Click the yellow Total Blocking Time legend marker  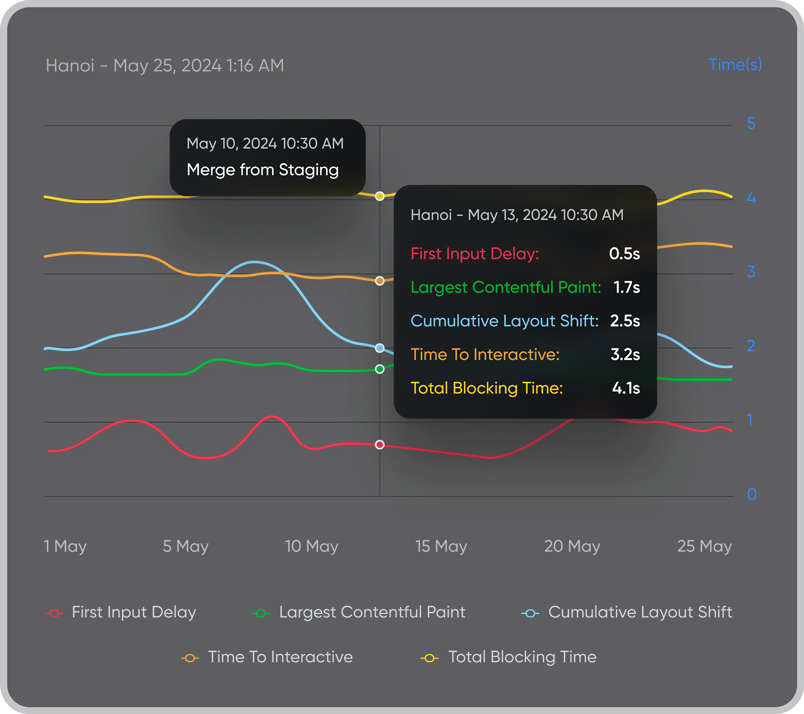(429, 657)
